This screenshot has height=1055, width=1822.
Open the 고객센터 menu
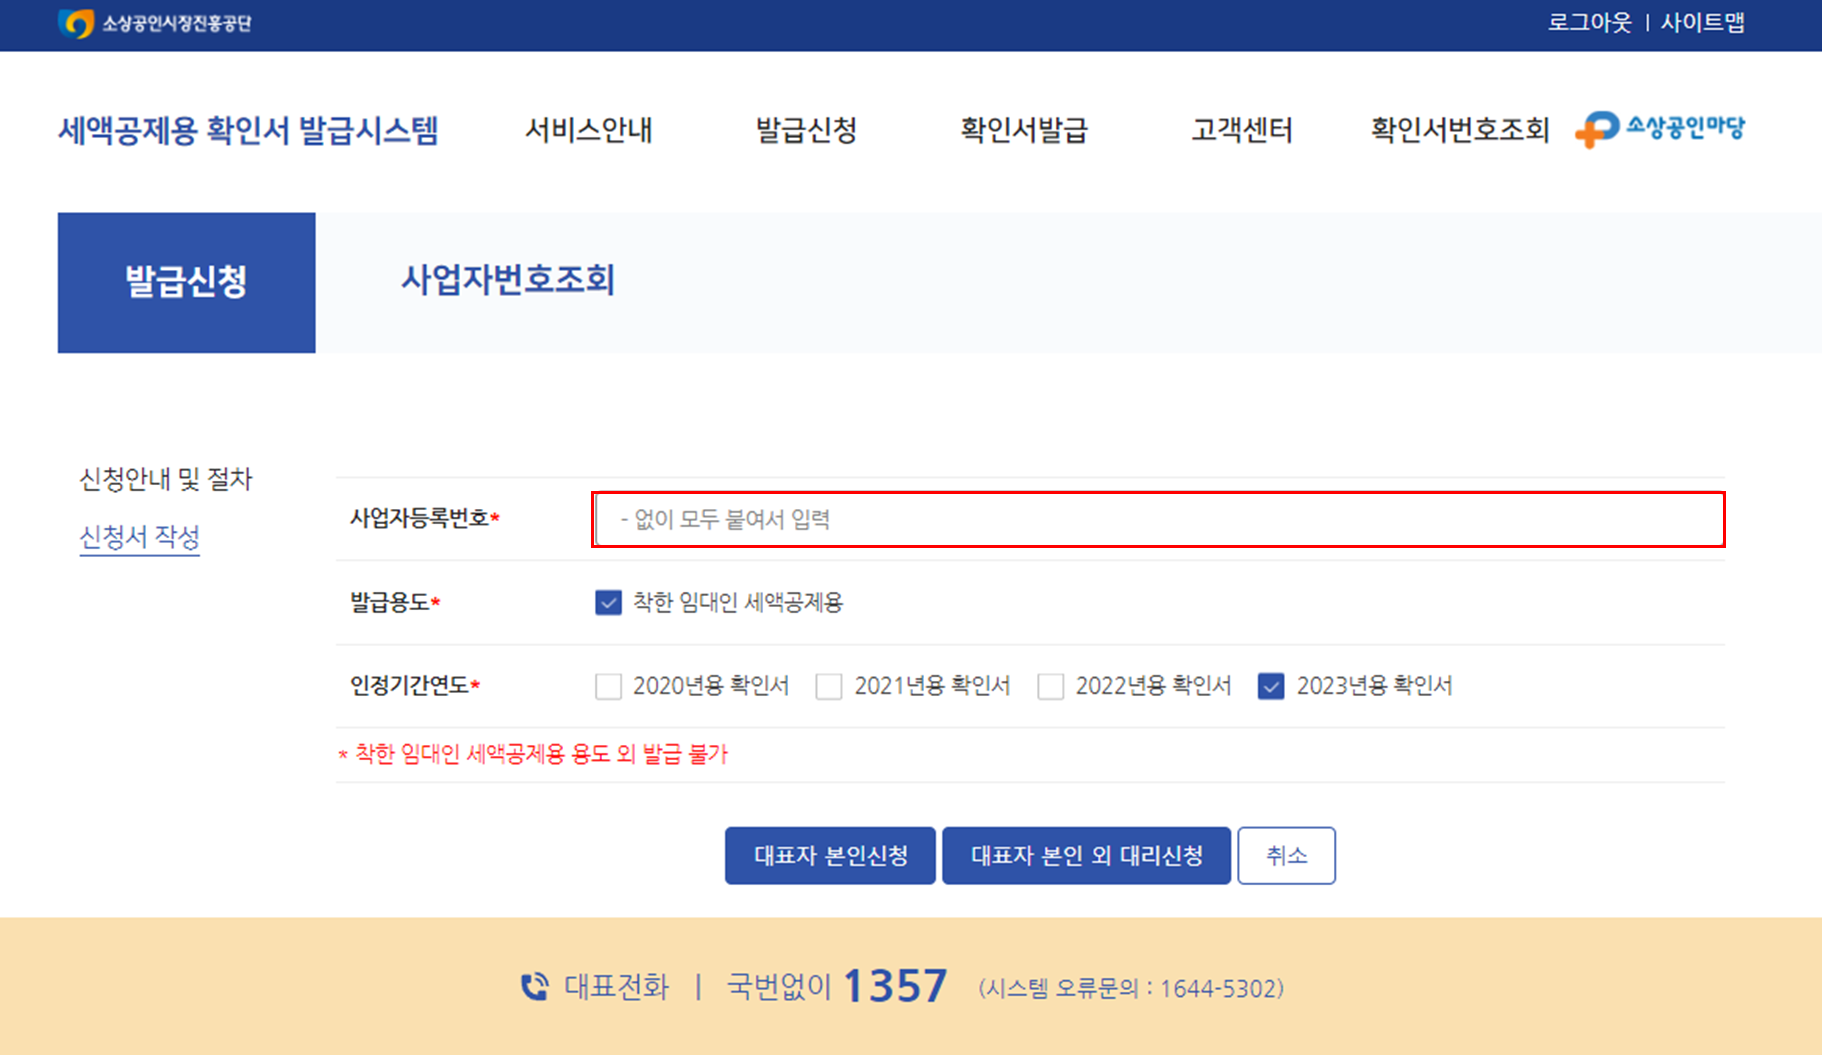(1241, 130)
